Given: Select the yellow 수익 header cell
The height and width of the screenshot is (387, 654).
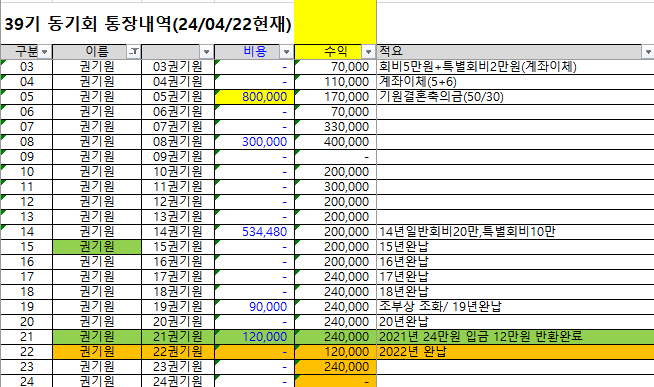Looking at the screenshot, I should (x=335, y=52).
